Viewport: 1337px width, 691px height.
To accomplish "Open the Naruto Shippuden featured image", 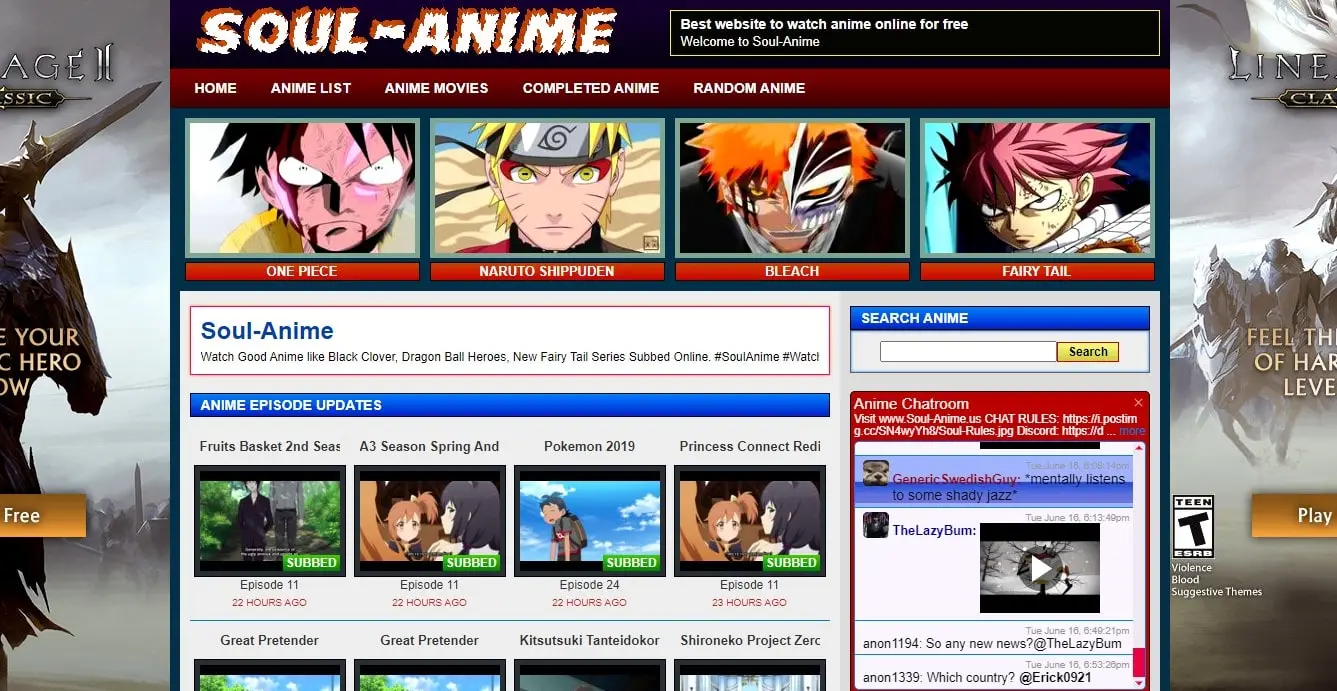I will (547, 188).
